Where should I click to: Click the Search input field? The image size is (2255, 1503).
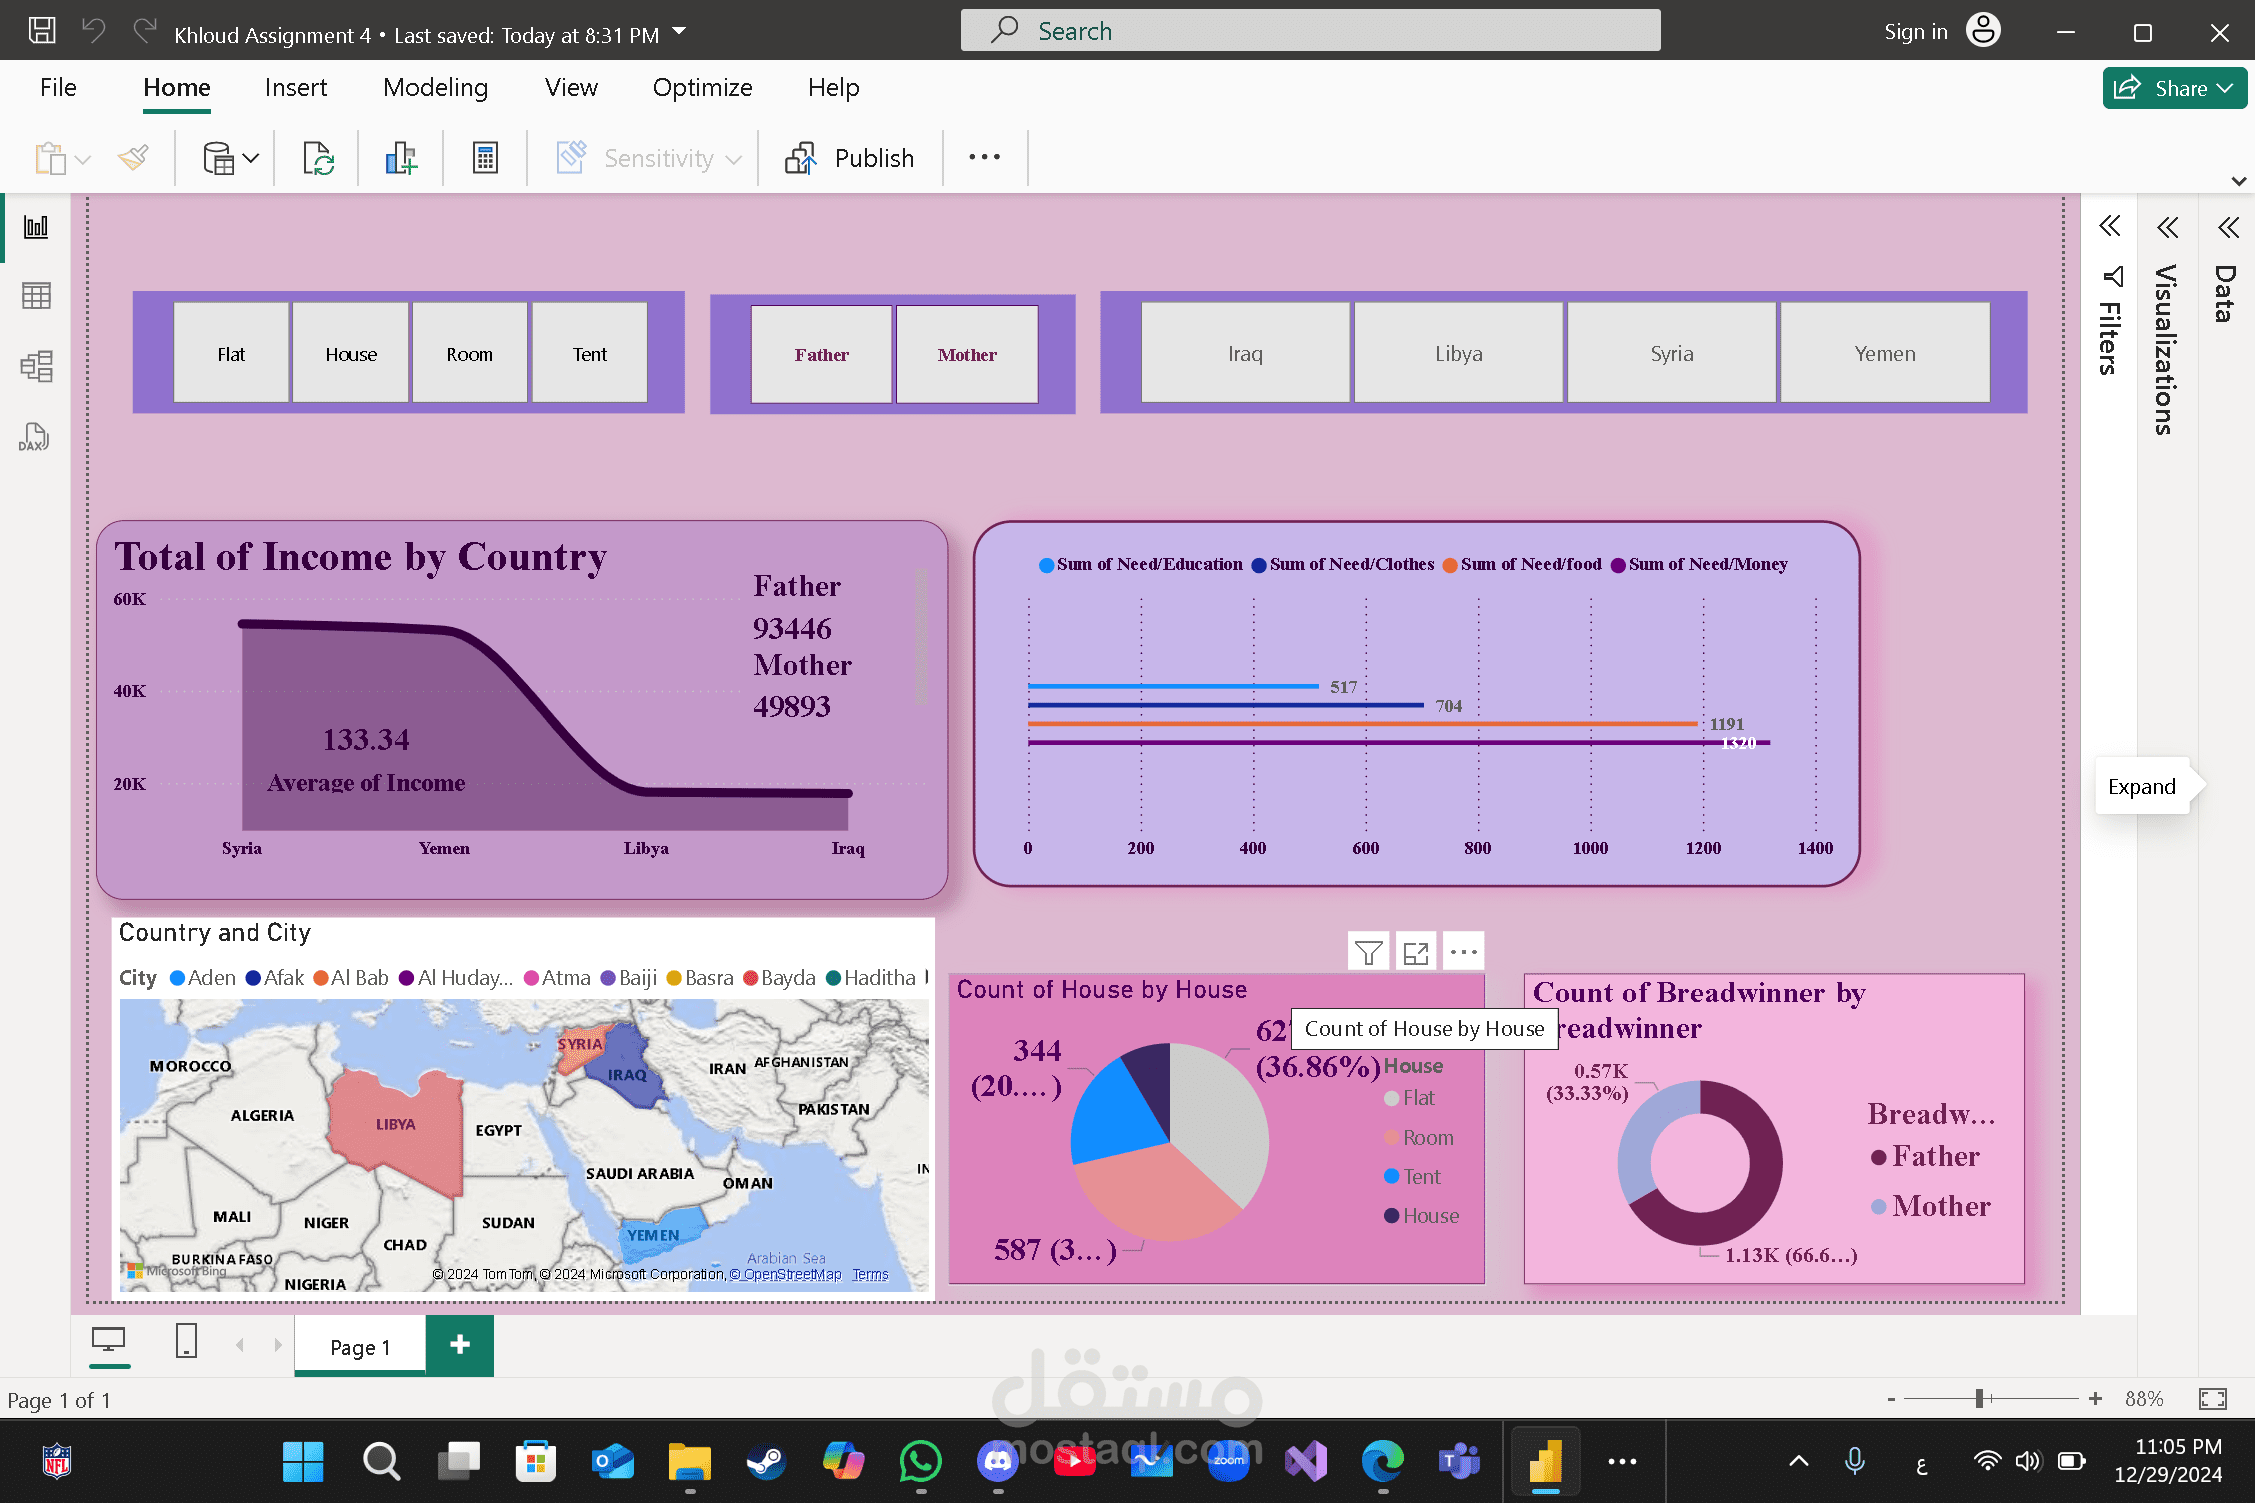[x=1310, y=31]
